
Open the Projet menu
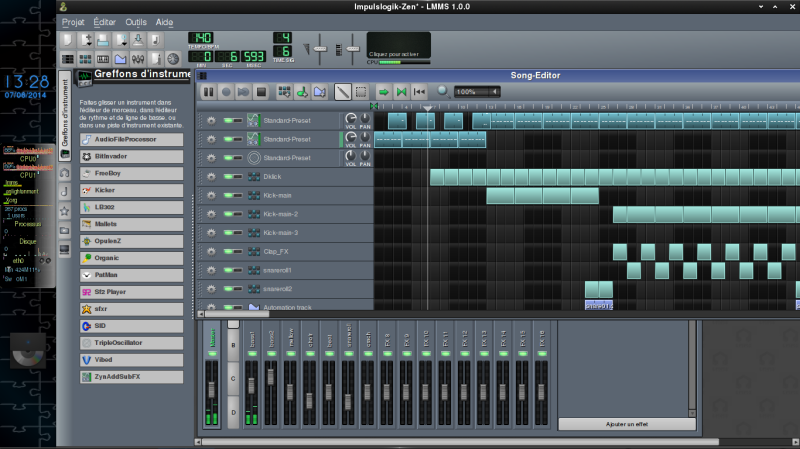(x=73, y=21)
